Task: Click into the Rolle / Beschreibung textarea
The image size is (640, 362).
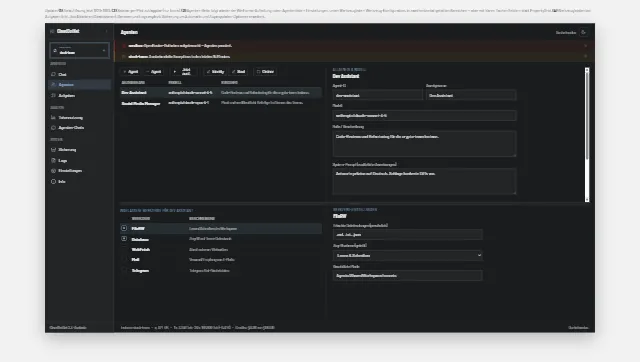Action: point(424,144)
